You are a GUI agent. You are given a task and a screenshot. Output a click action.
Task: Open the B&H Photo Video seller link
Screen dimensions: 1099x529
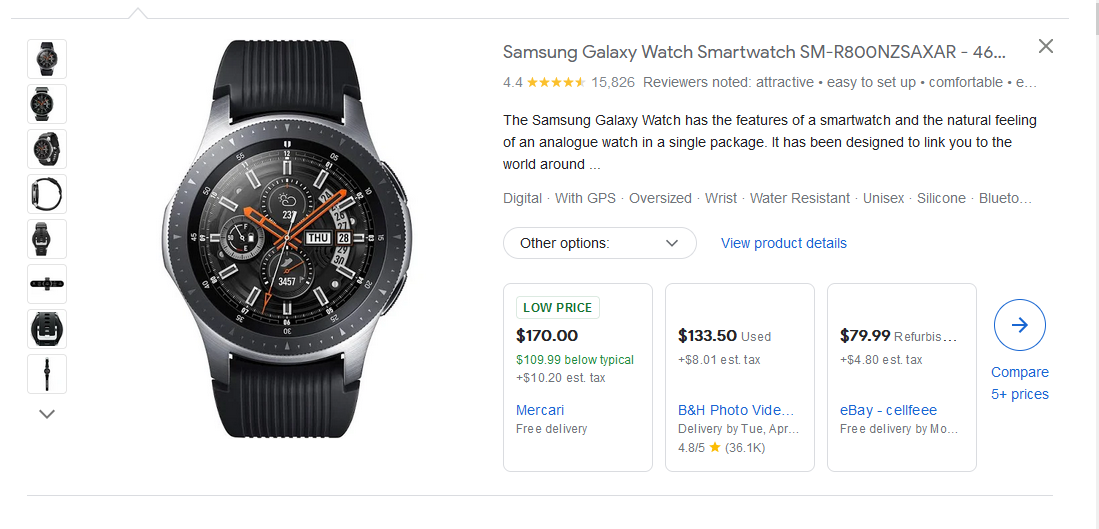pyautogui.click(x=736, y=410)
